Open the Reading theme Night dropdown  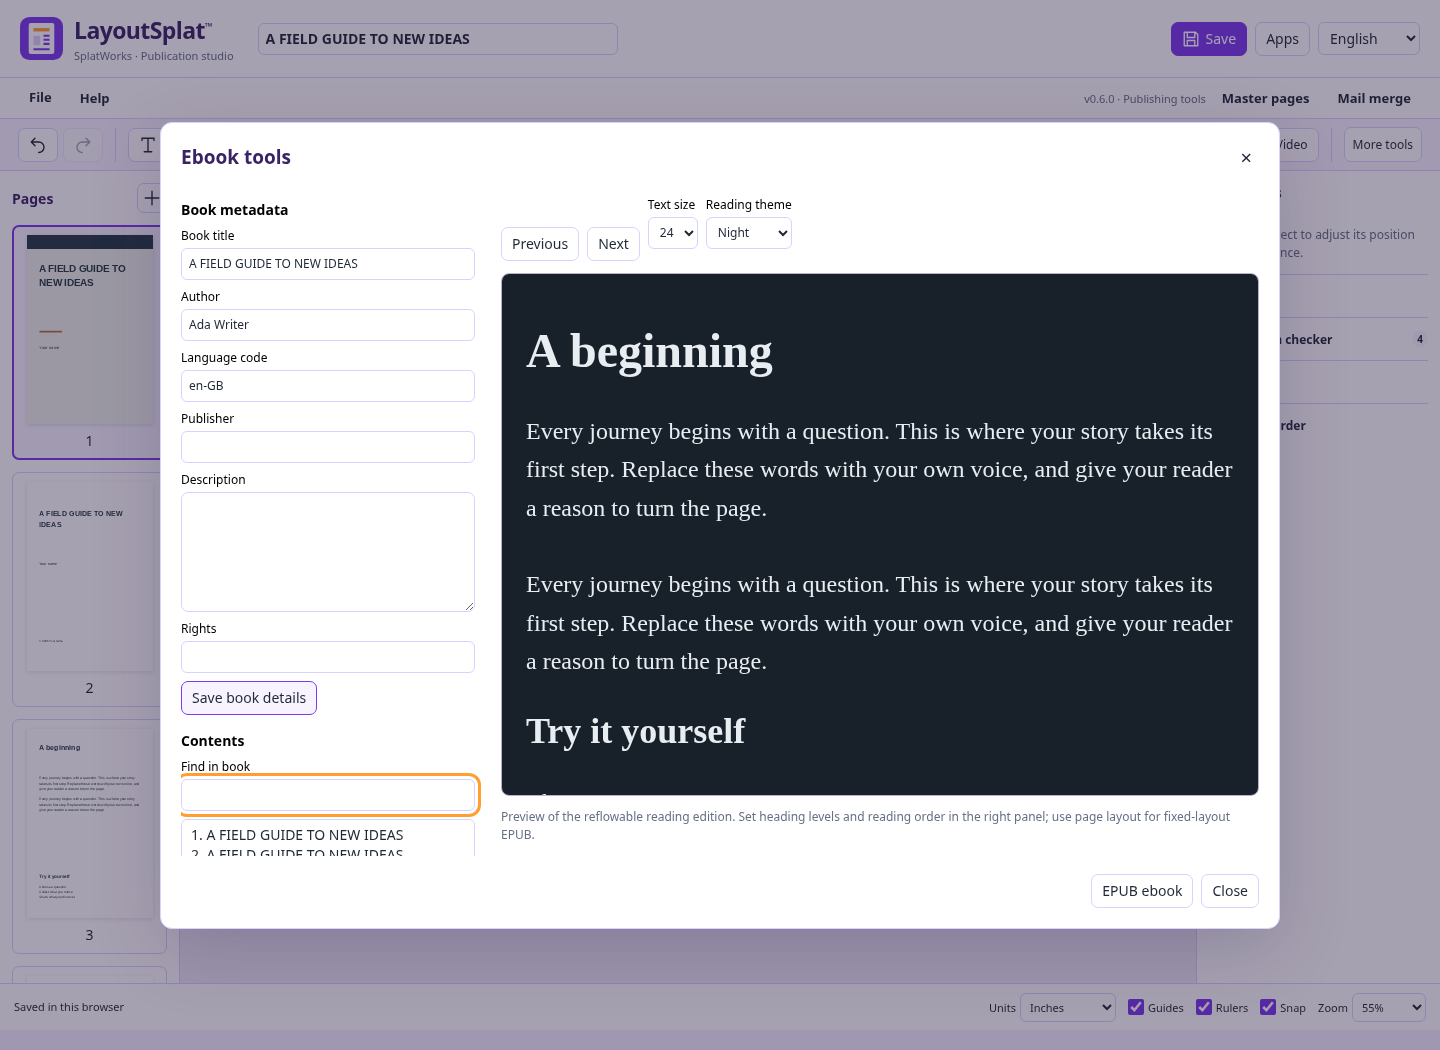(749, 233)
